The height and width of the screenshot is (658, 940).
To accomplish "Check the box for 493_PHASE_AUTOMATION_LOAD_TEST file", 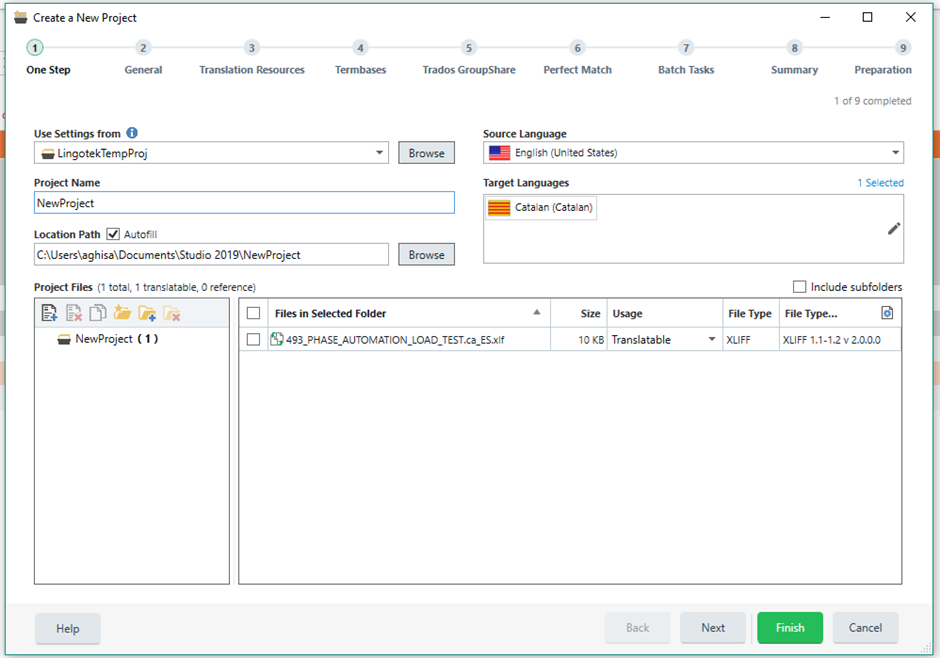I will pyautogui.click(x=253, y=340).
